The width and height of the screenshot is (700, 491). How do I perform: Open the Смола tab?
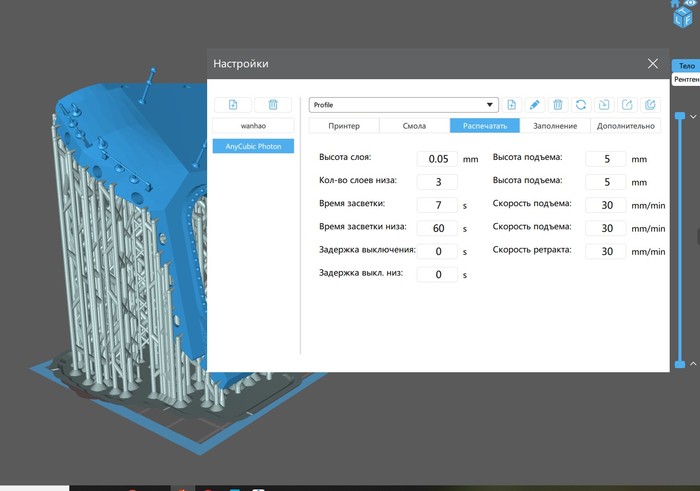[x=414, y=126]
